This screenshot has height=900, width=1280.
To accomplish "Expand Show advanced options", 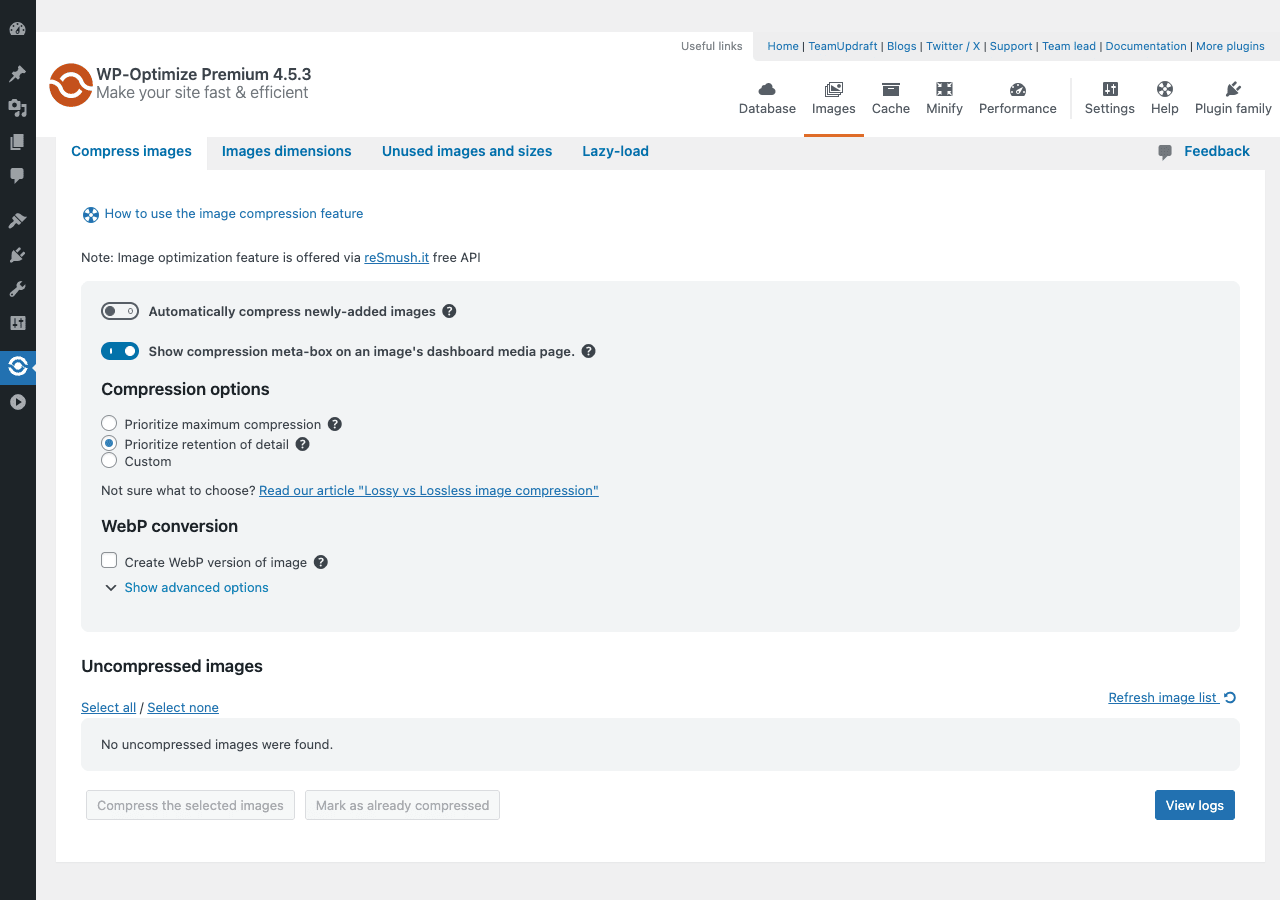I will coord(187,587).
